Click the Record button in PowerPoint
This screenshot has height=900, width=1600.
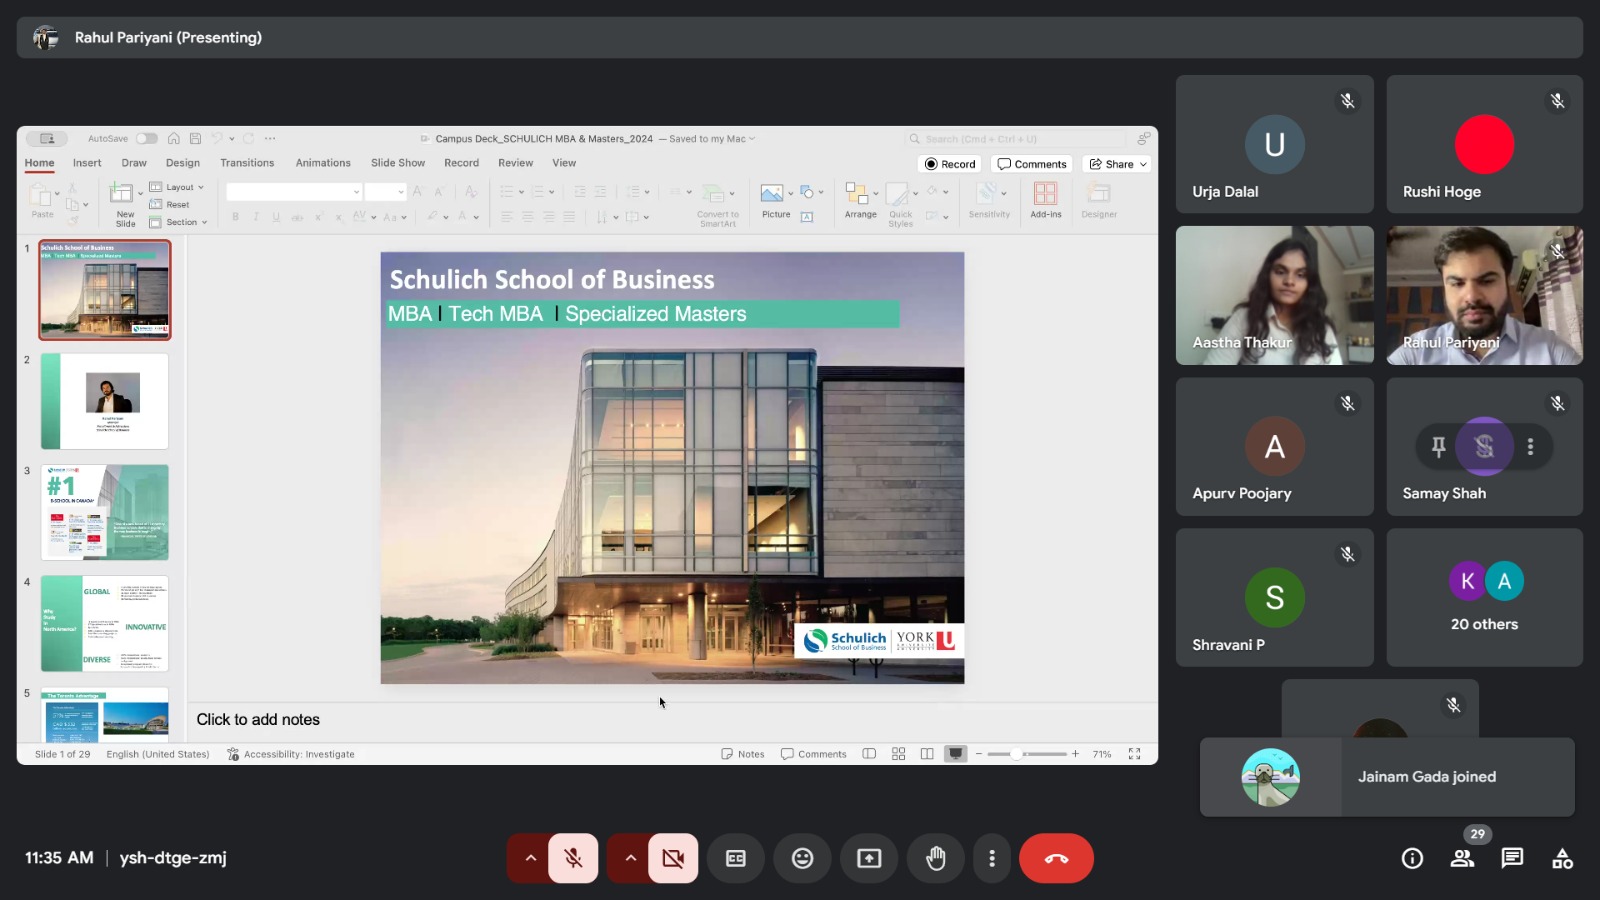950,164
